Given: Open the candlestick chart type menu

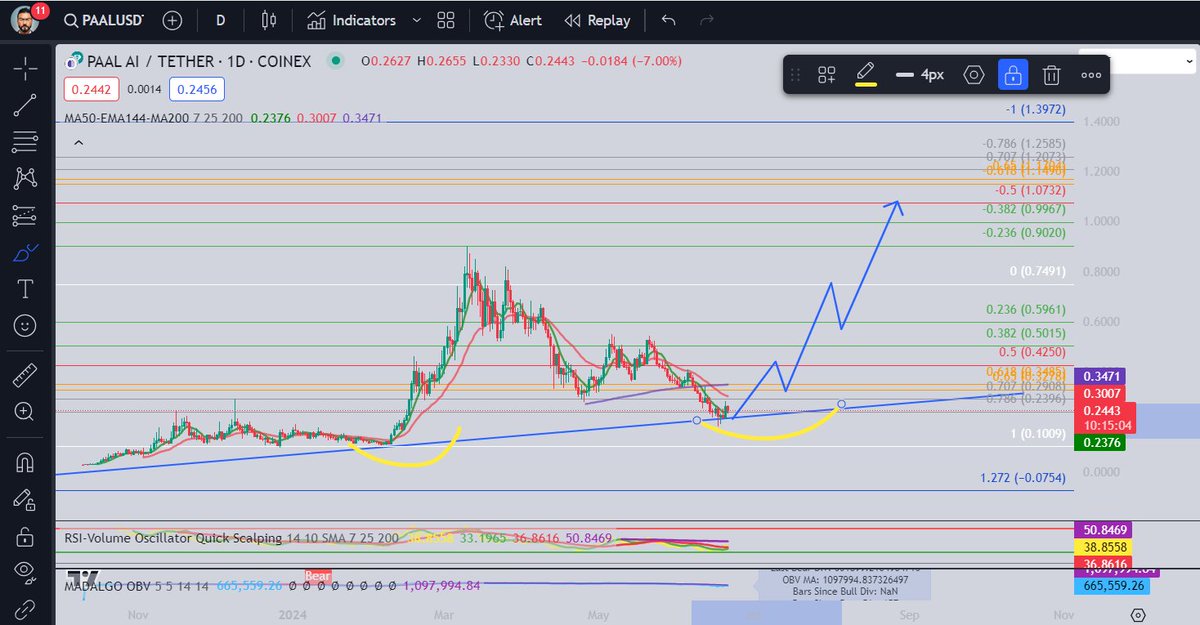Looking at the screenshot, I should coord(268,20).
